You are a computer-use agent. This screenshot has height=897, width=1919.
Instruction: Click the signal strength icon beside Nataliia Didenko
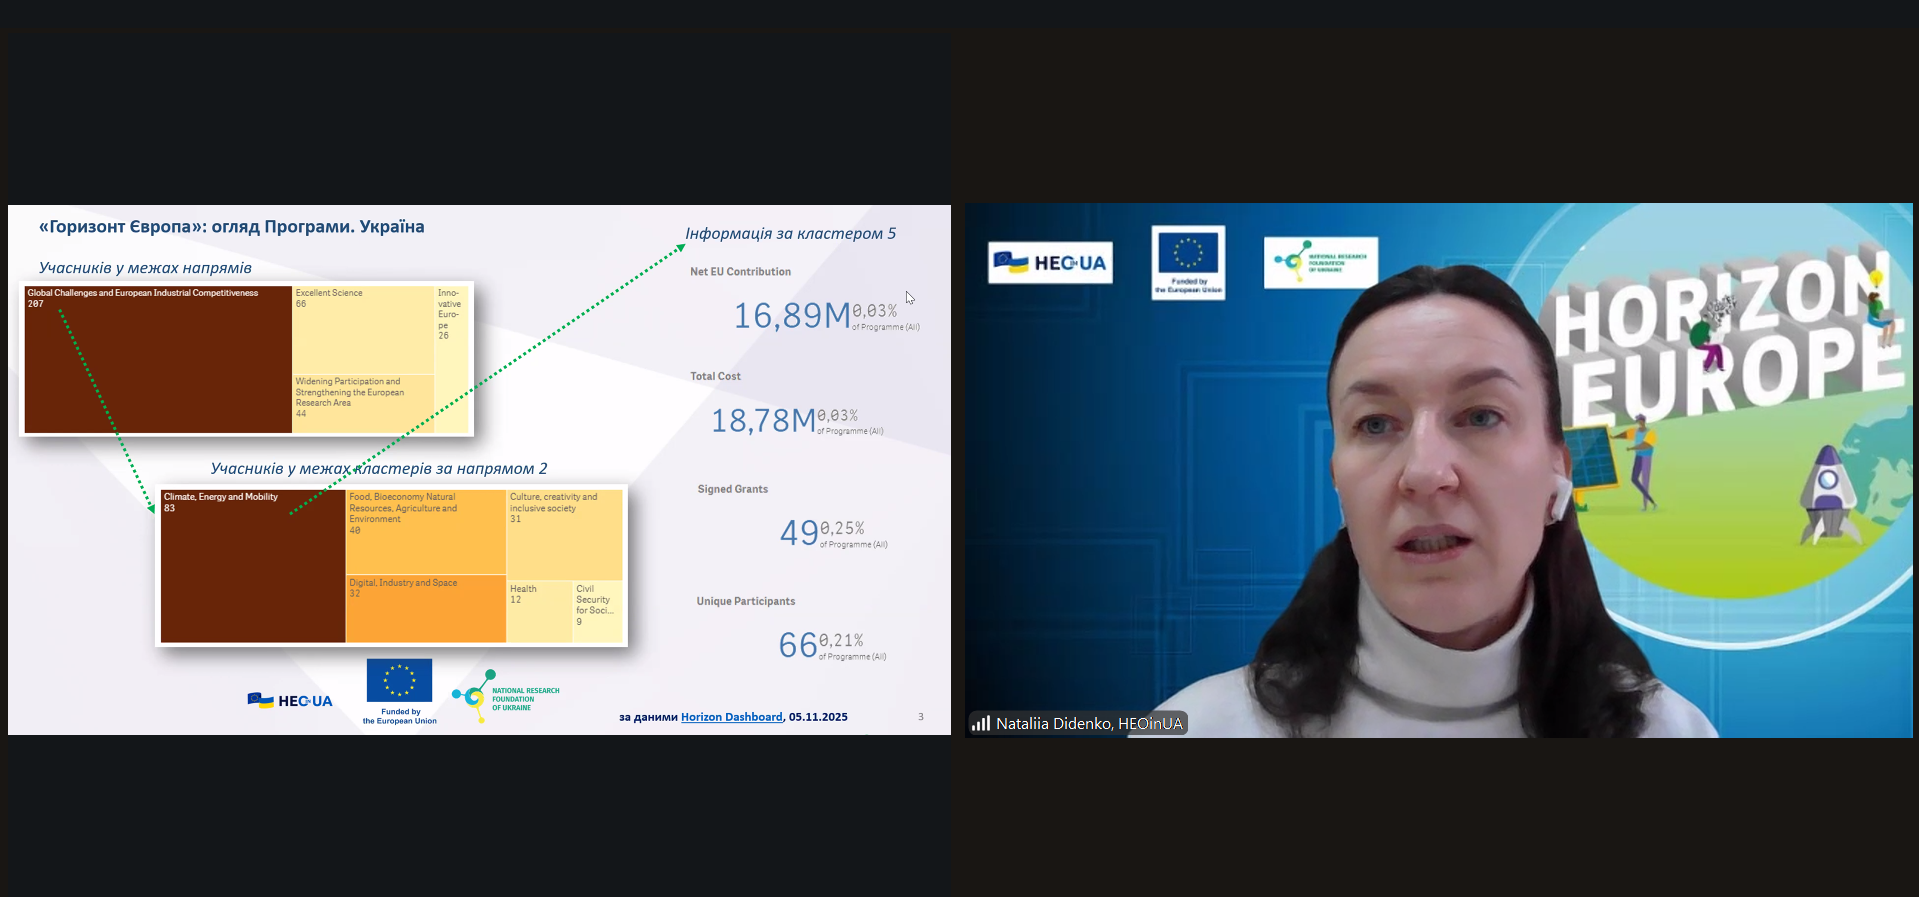[981, 723]
